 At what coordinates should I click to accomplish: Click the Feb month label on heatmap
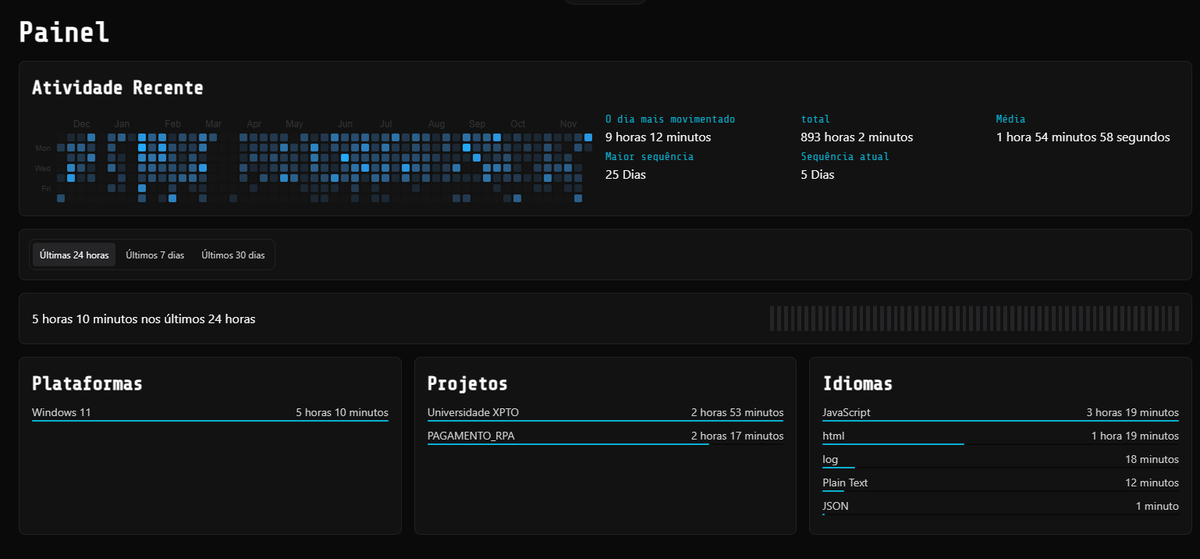pyautogui.click(x=173, y=124)
